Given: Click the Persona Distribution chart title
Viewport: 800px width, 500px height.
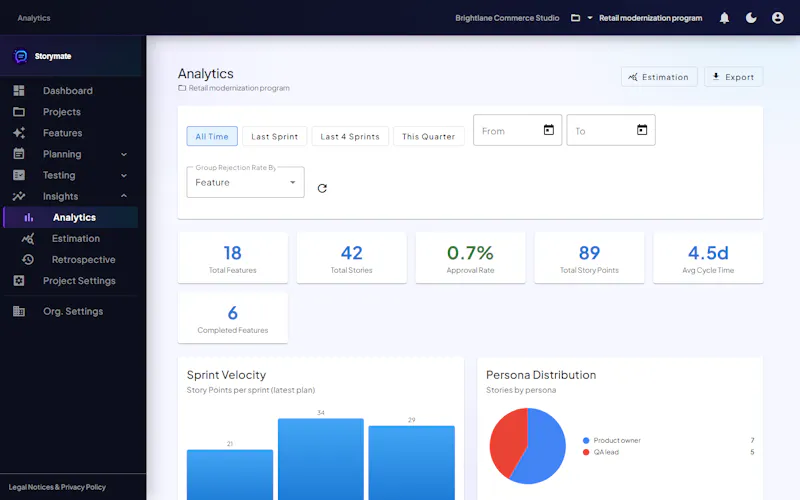Looking at the screenshot, I should click(x=541, y=375).
